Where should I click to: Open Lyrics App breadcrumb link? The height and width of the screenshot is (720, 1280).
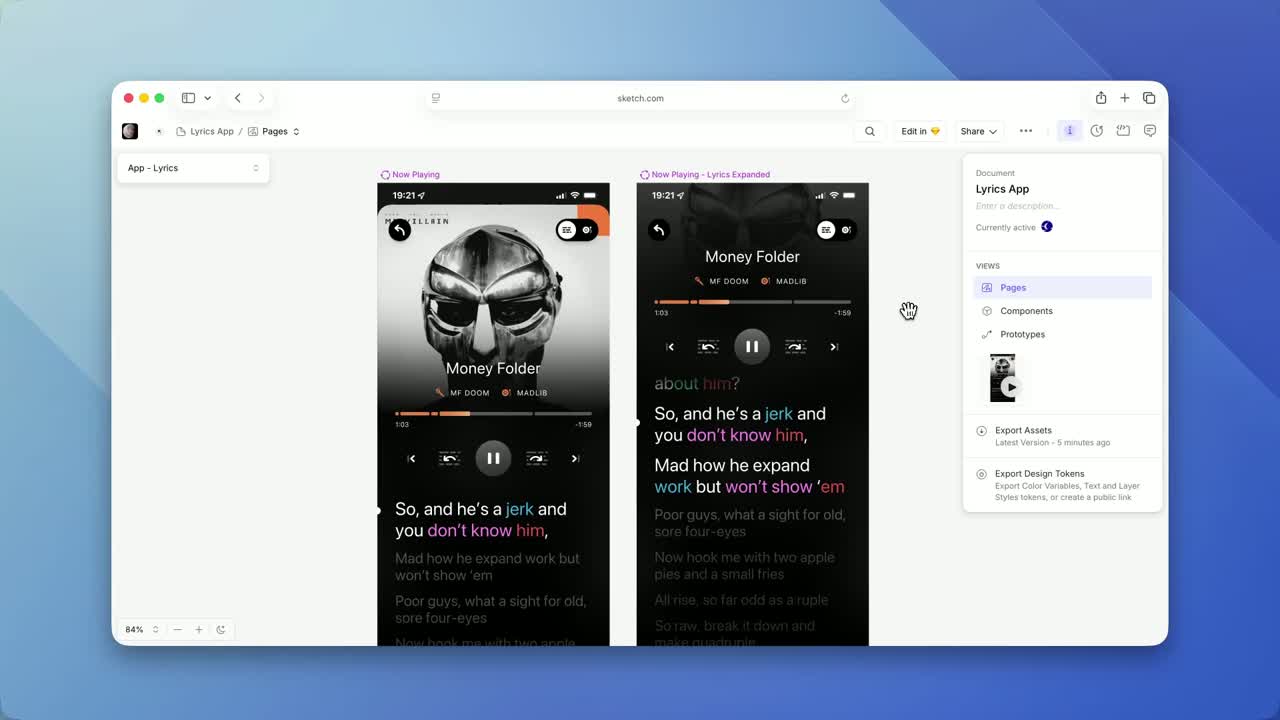click(205, 131)
